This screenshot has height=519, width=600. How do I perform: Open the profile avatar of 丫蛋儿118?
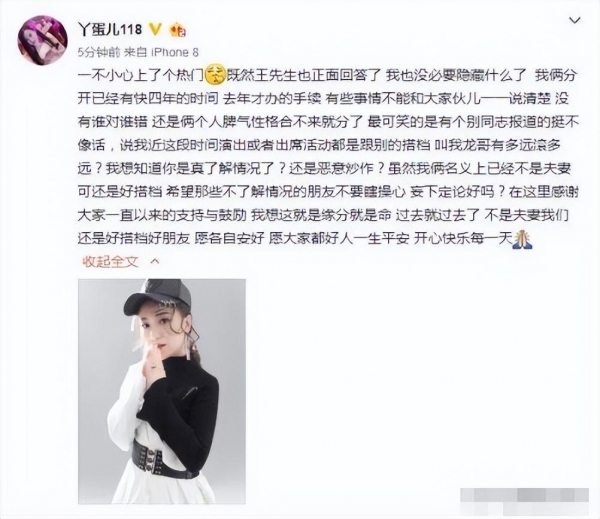click(42, 40)
